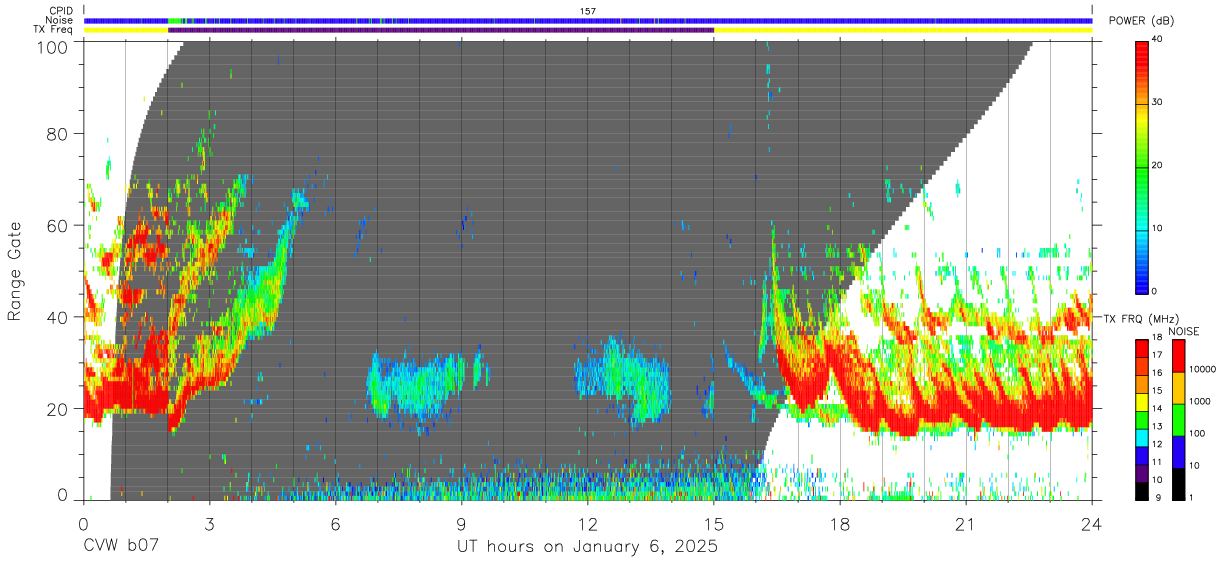Click the 'Noise' row label above the plot
Screen dimensions: 1228x567
(x=60, y=20)
